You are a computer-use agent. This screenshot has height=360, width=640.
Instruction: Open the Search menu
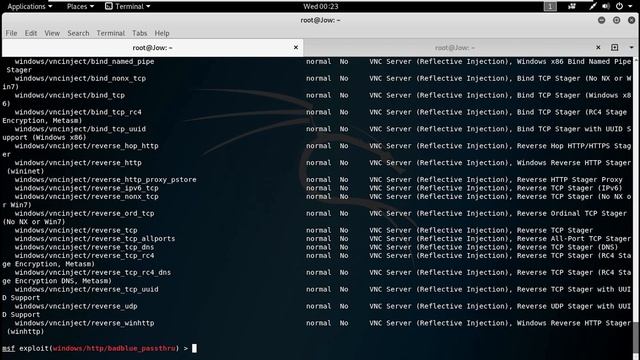tap(78, 33)
